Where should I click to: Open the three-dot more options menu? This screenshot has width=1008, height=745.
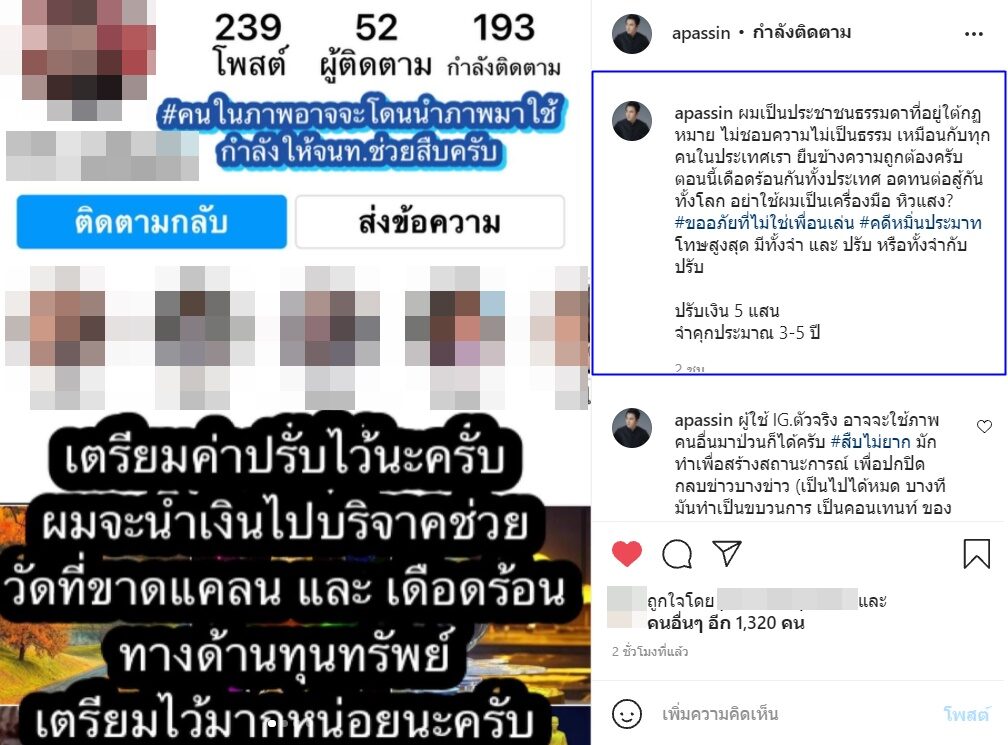[x=974, y=33]
